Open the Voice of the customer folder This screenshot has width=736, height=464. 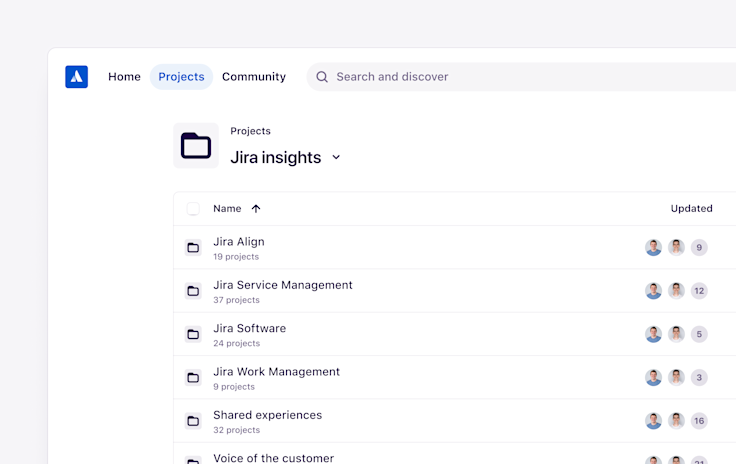pyautogui.click(x=274, y=458)
